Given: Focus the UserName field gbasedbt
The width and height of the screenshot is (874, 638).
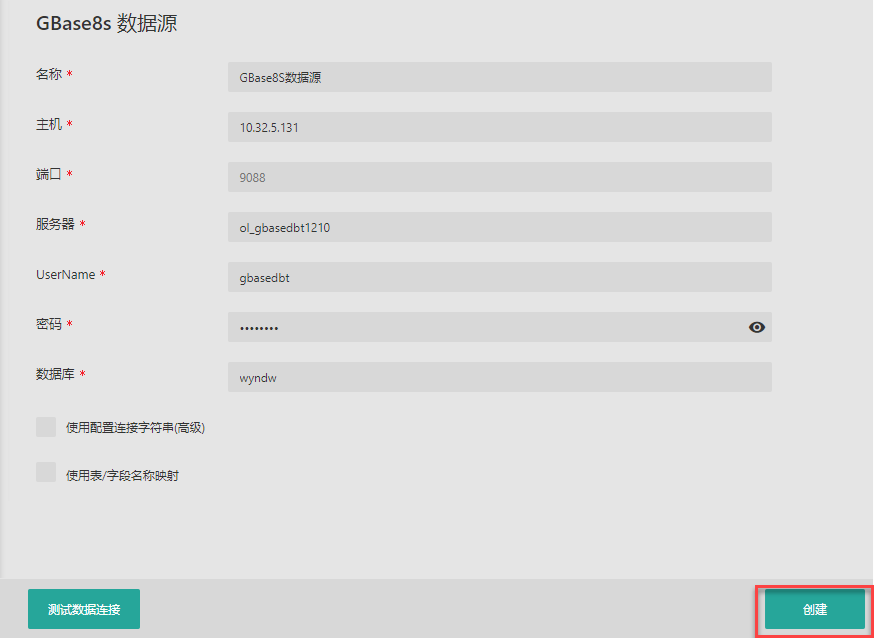Looking at the screenshot, I should tap(499, 277).
